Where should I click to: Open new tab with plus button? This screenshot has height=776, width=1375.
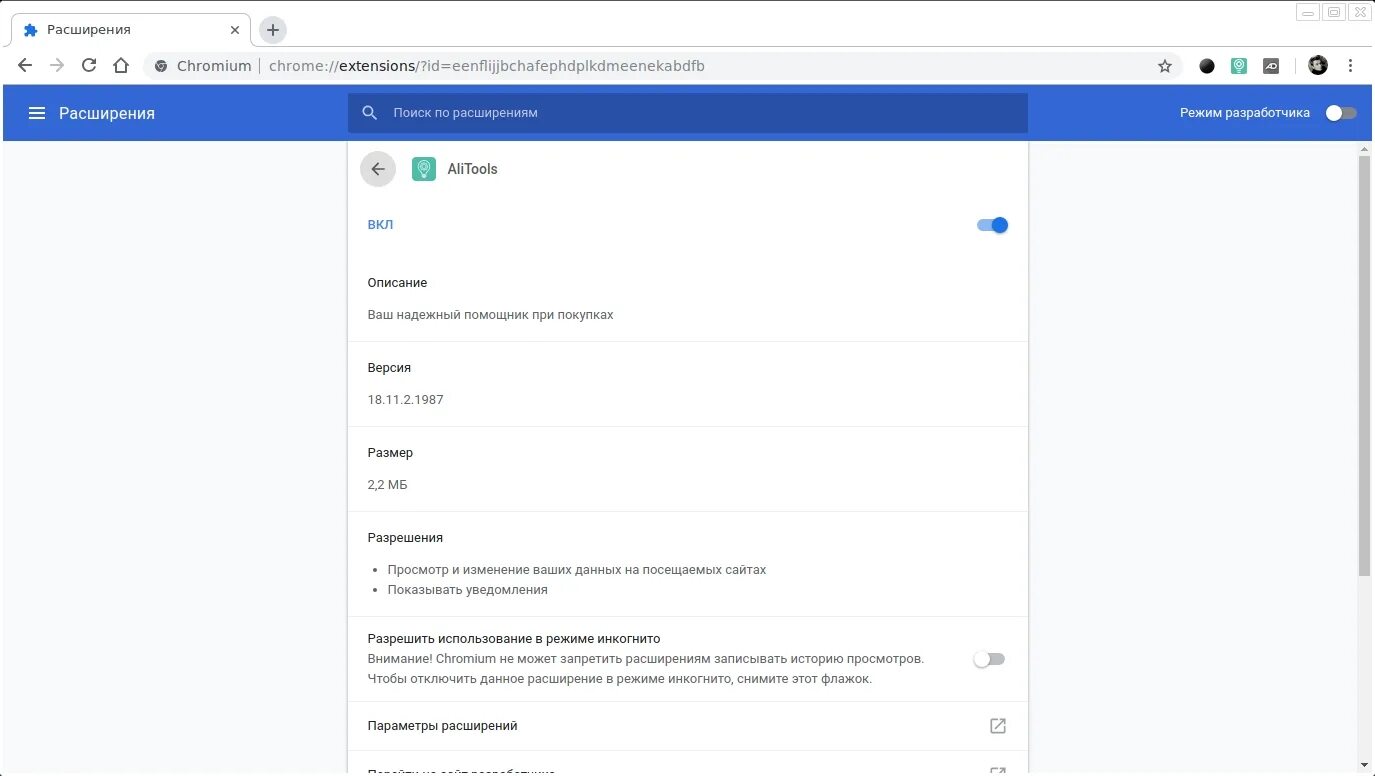click(273, 30)
